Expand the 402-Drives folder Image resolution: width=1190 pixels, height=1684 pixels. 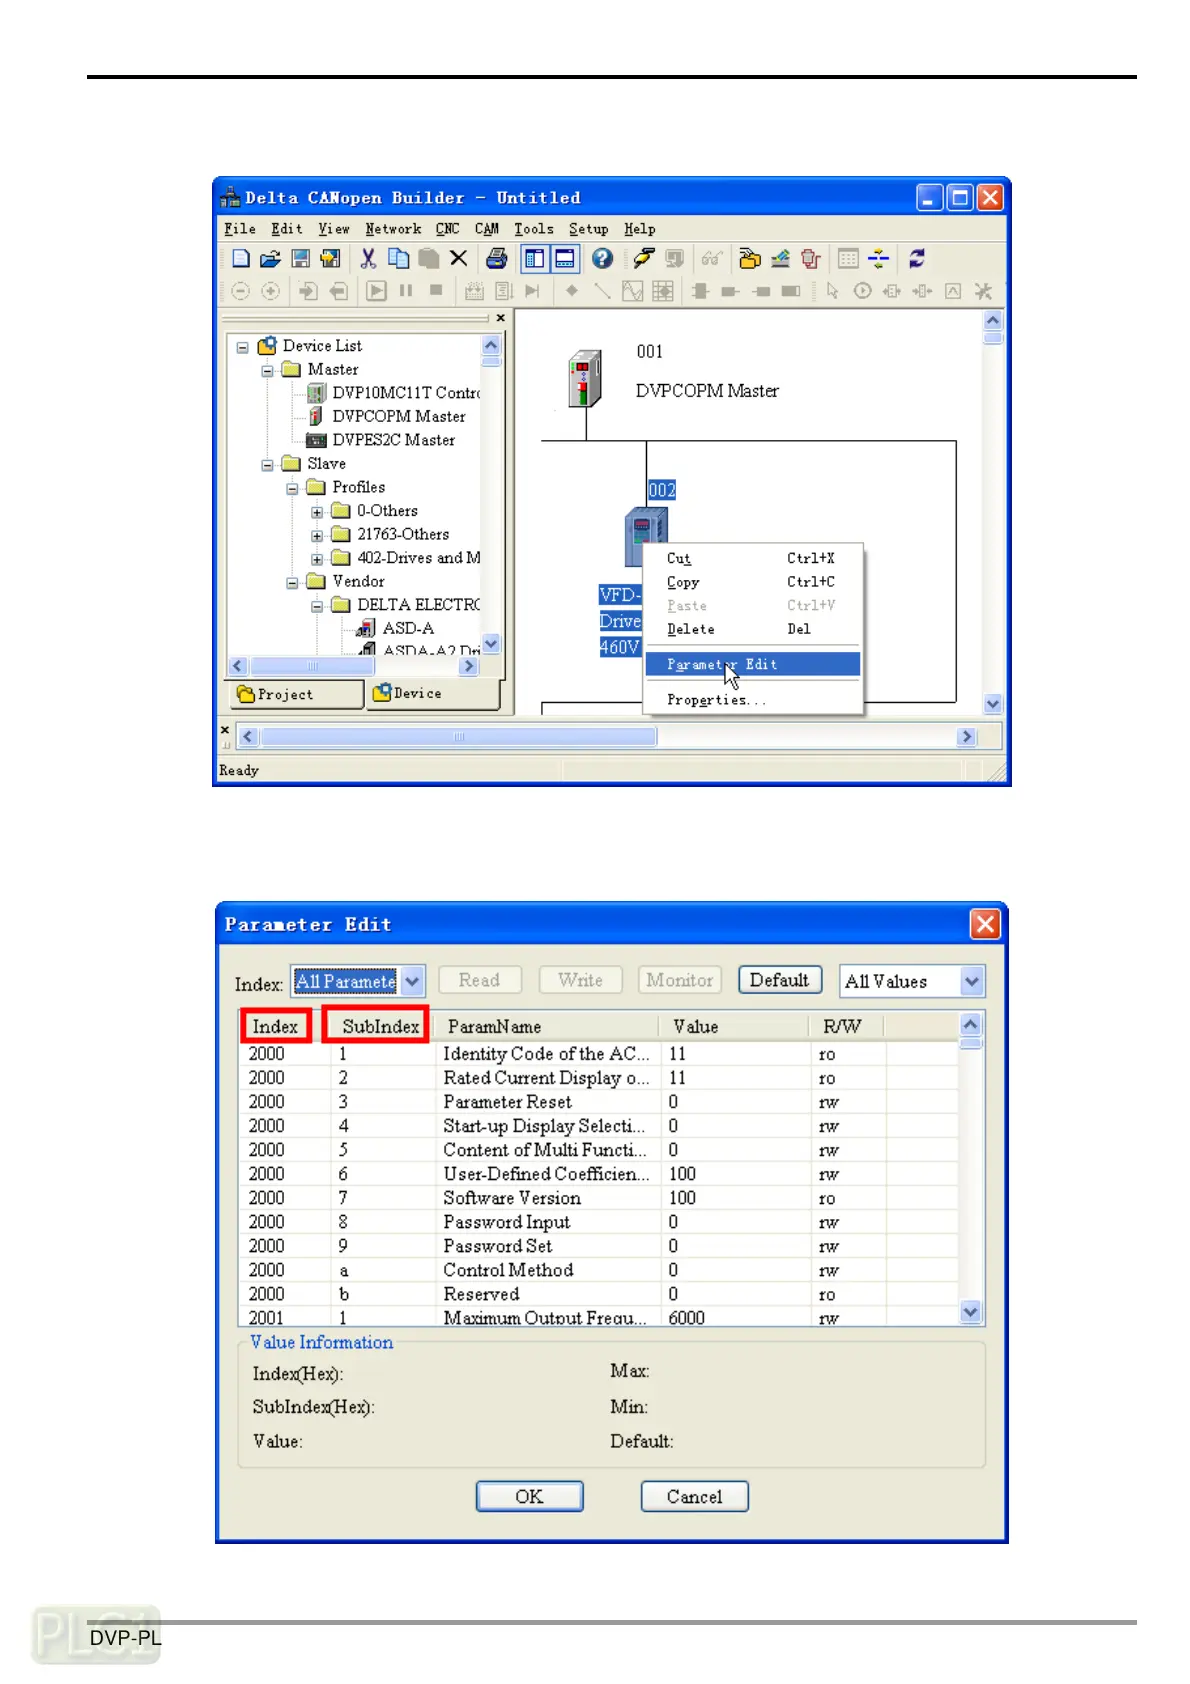tap(317, 559)
